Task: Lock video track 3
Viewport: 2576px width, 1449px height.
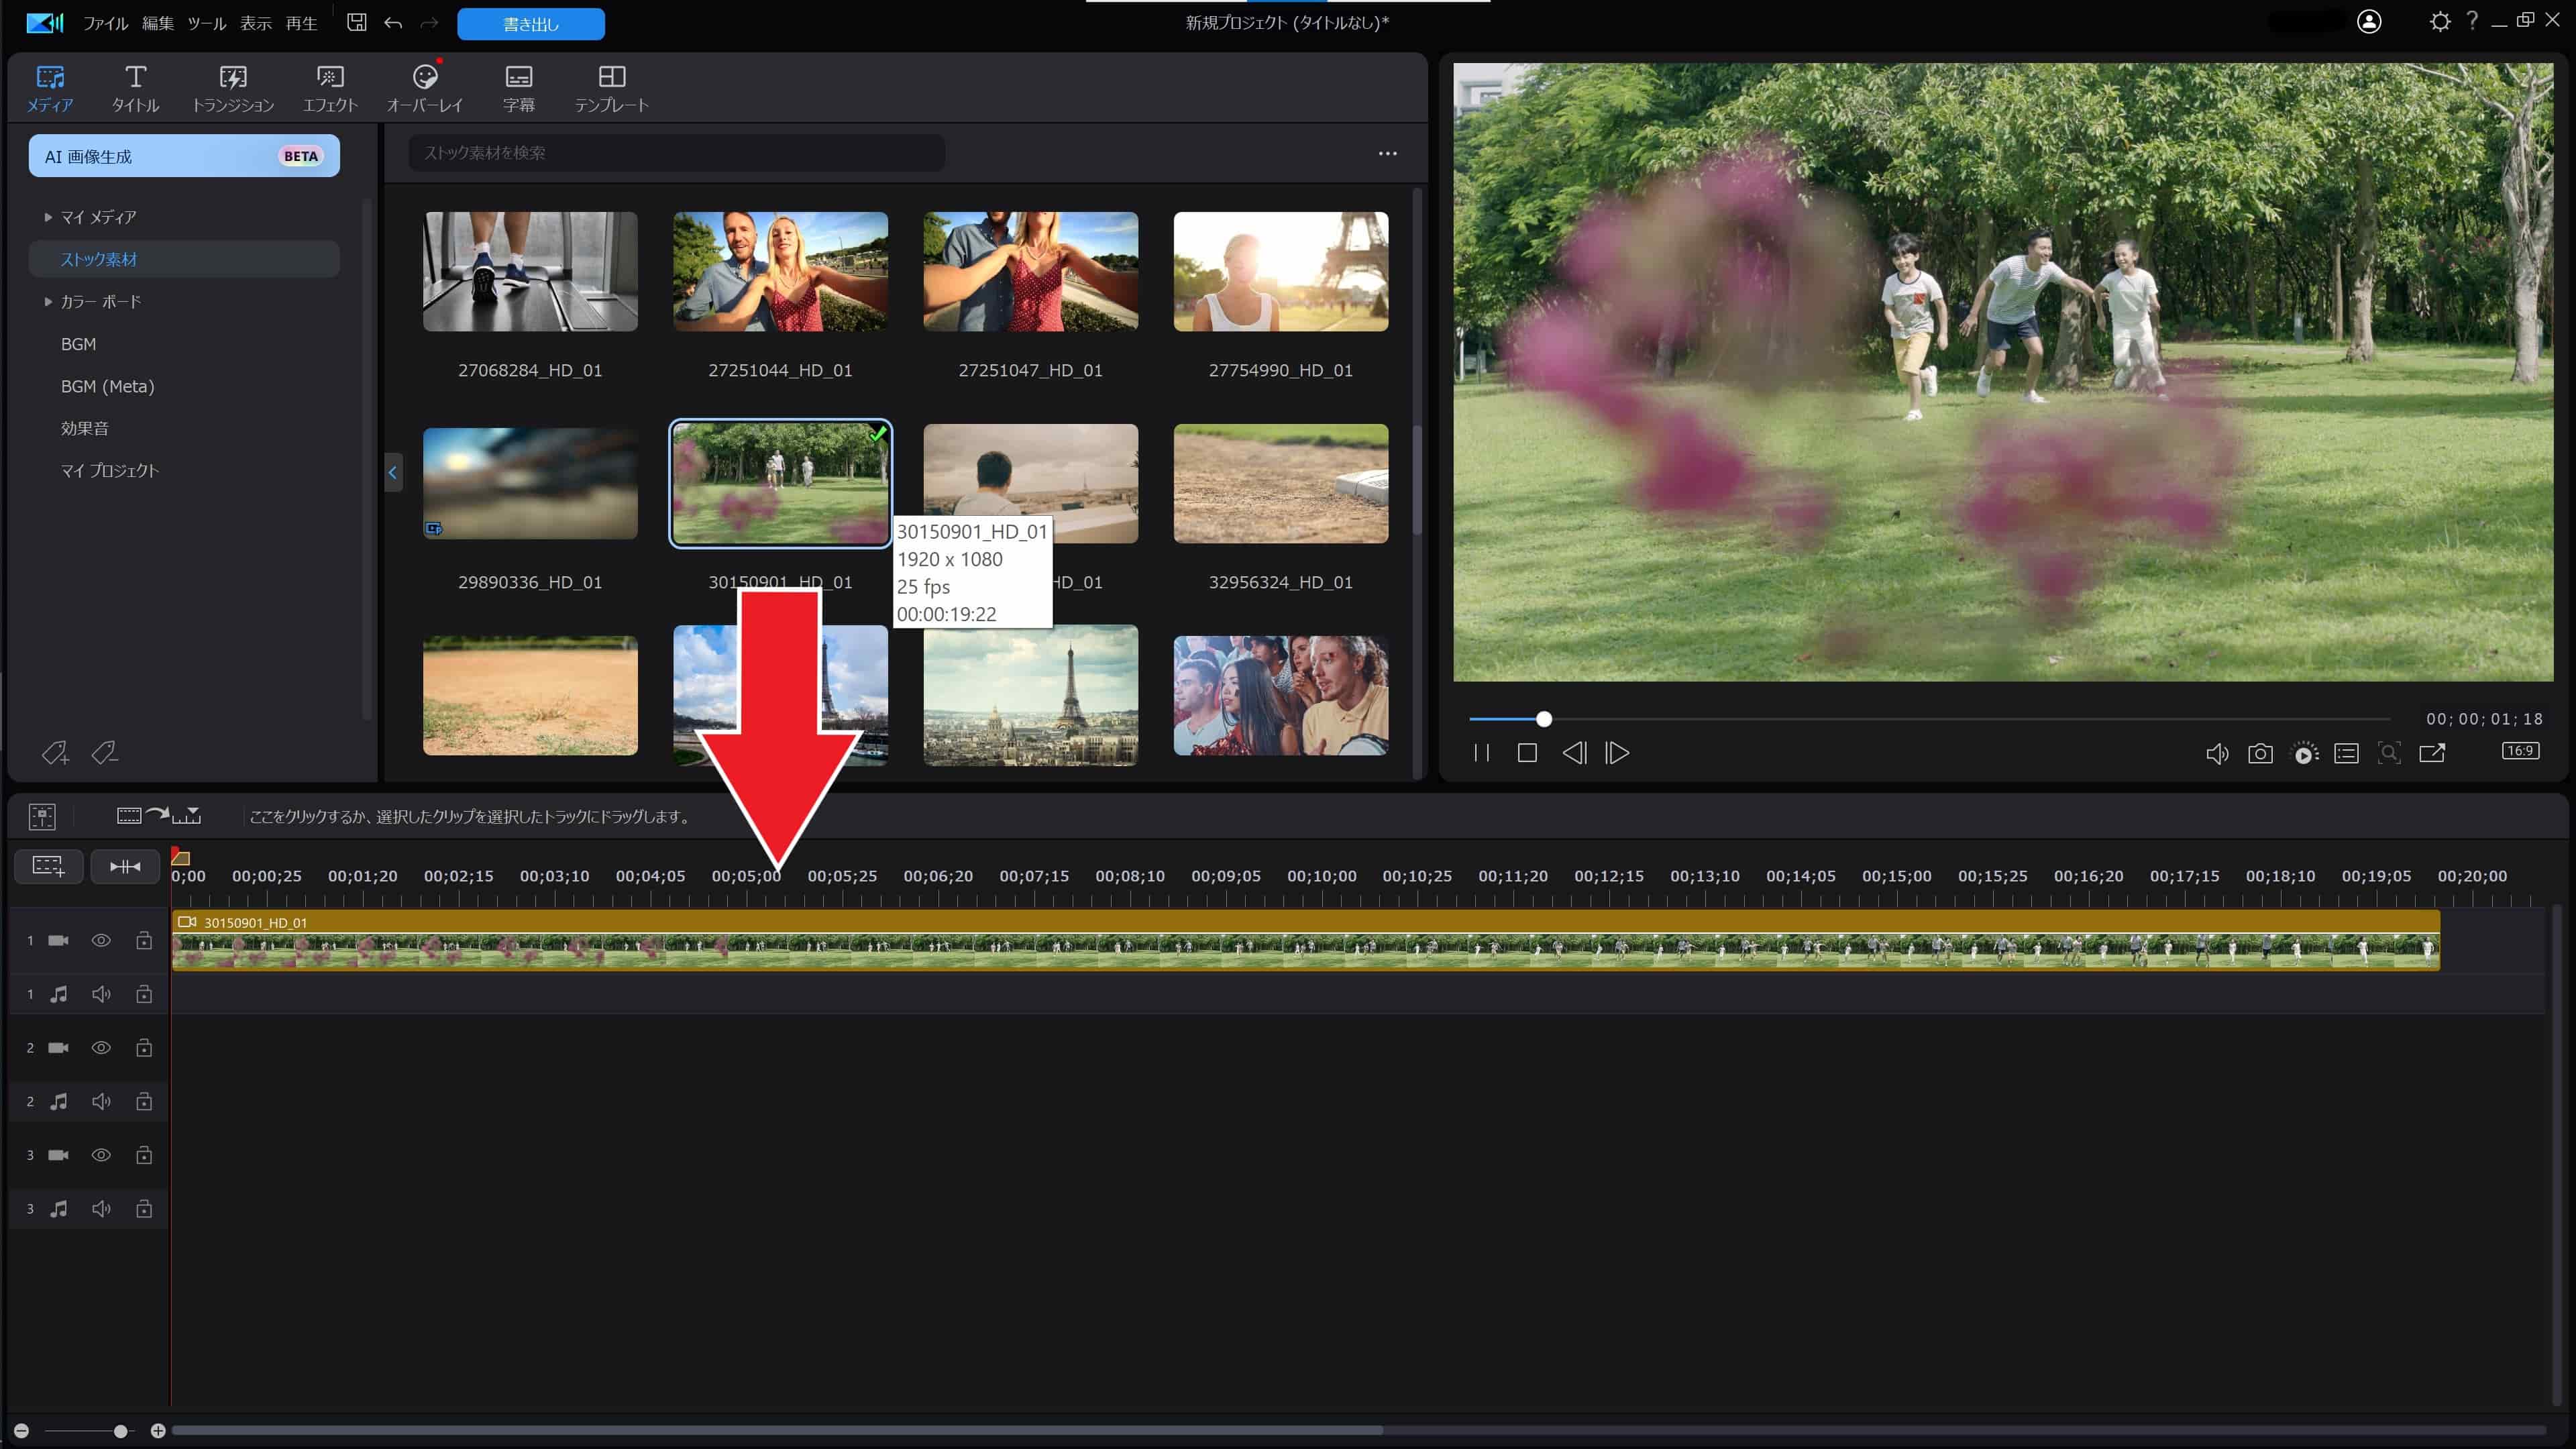Action: 144,1155
